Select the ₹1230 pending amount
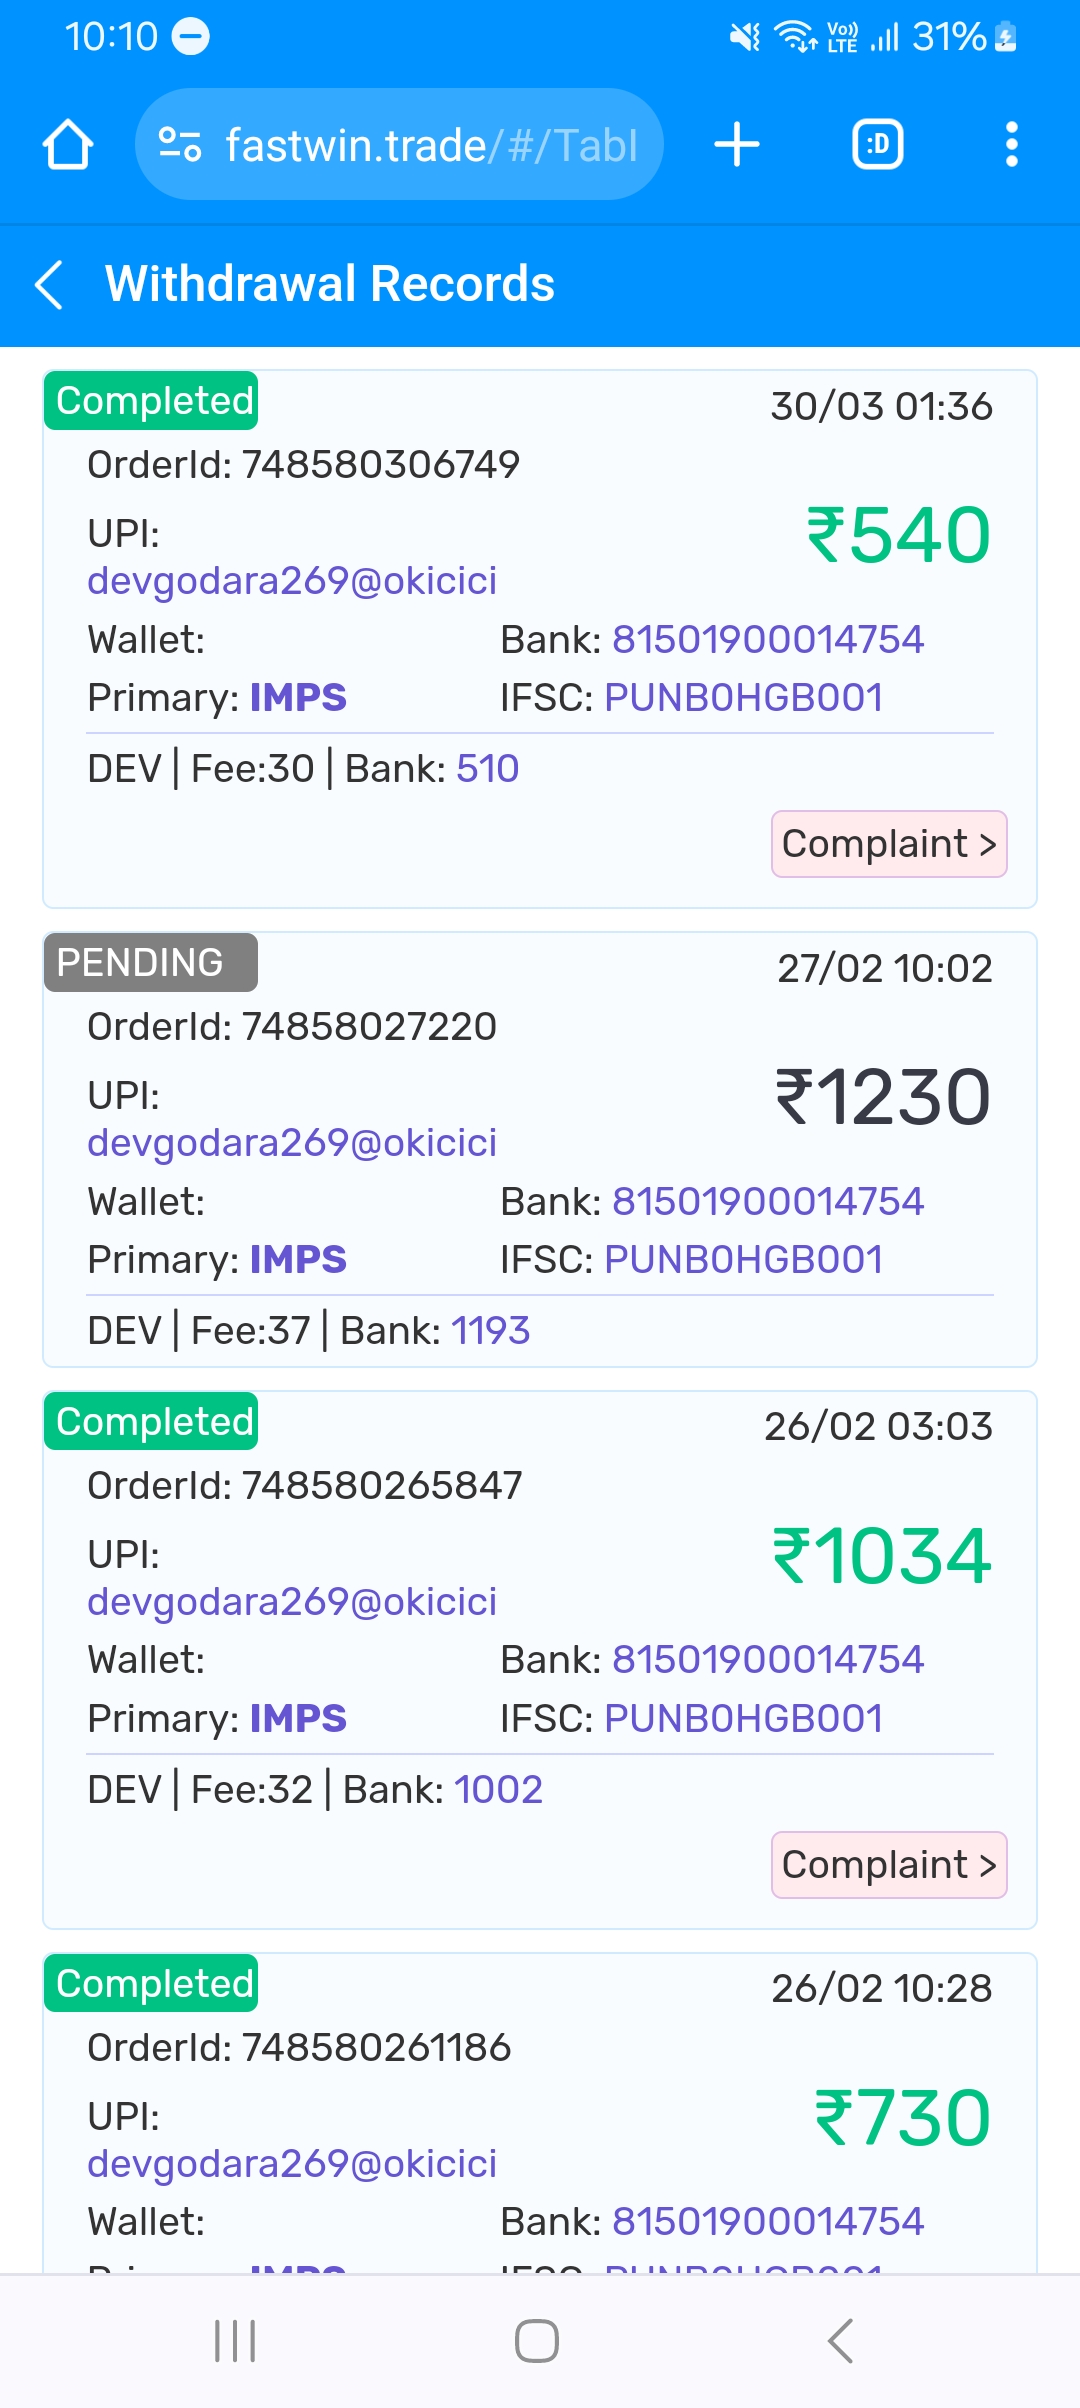 tap(883, 1098)
